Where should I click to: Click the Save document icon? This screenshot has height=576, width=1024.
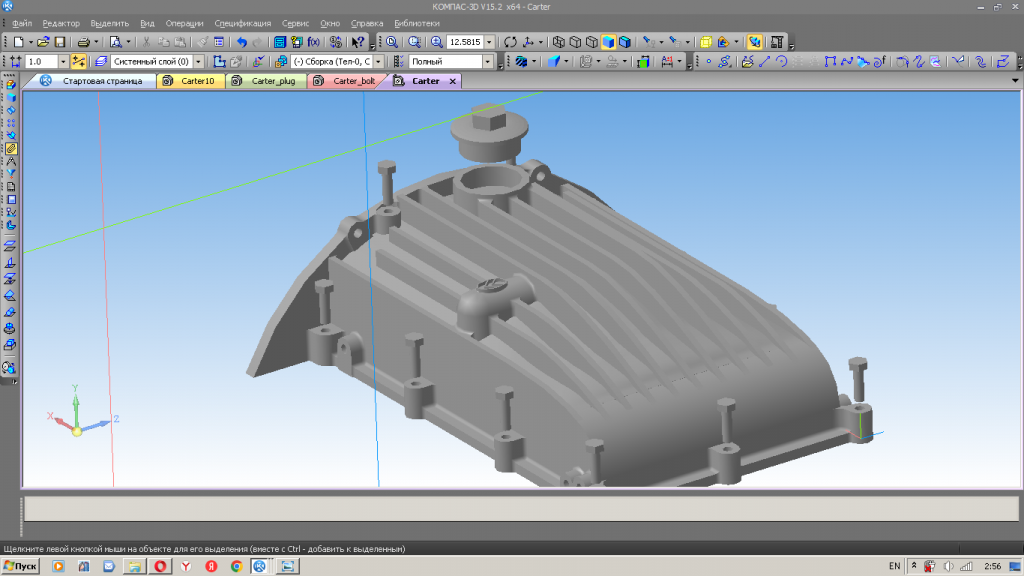click(x=60, y=42)
